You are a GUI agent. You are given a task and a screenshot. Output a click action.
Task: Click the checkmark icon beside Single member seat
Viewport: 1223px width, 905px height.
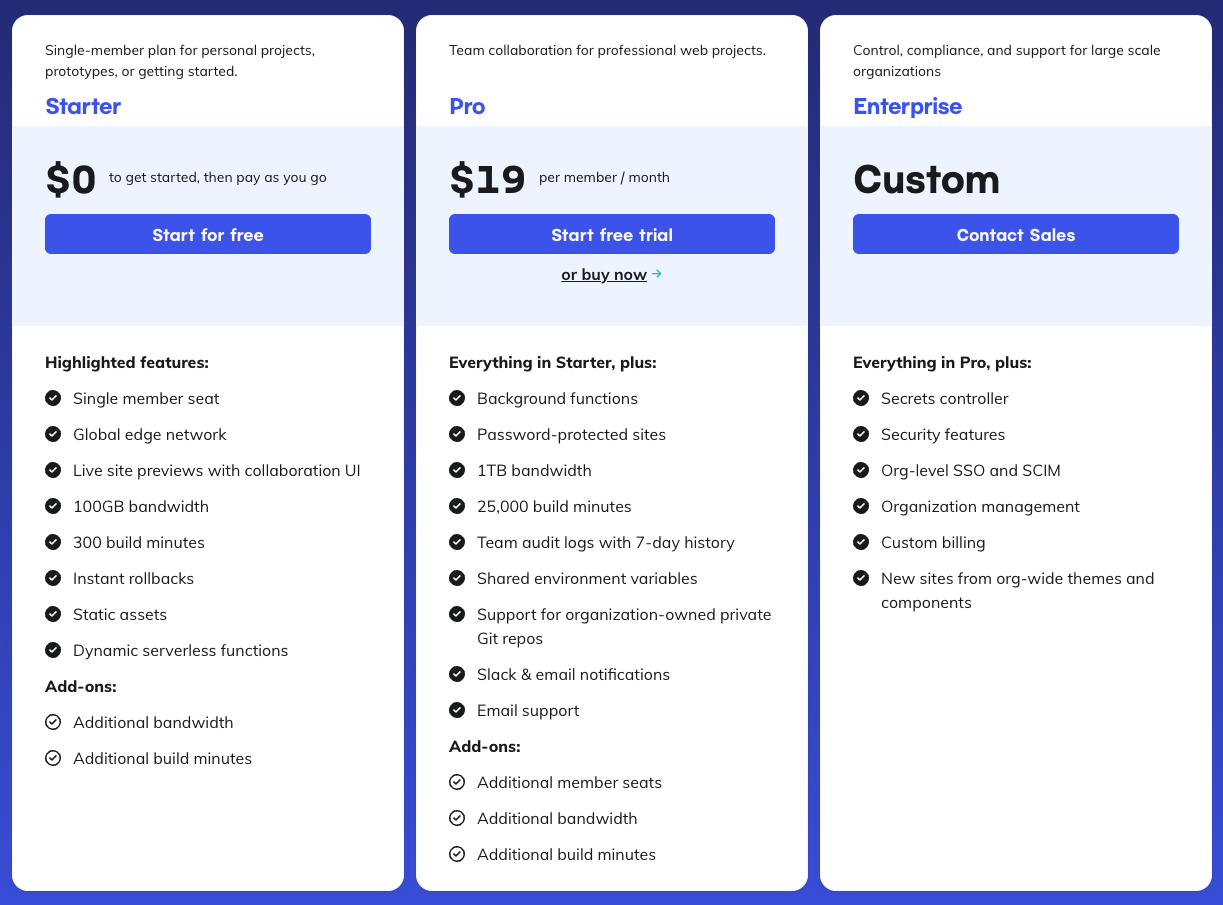pyautogui.click(x=53, y=398)
